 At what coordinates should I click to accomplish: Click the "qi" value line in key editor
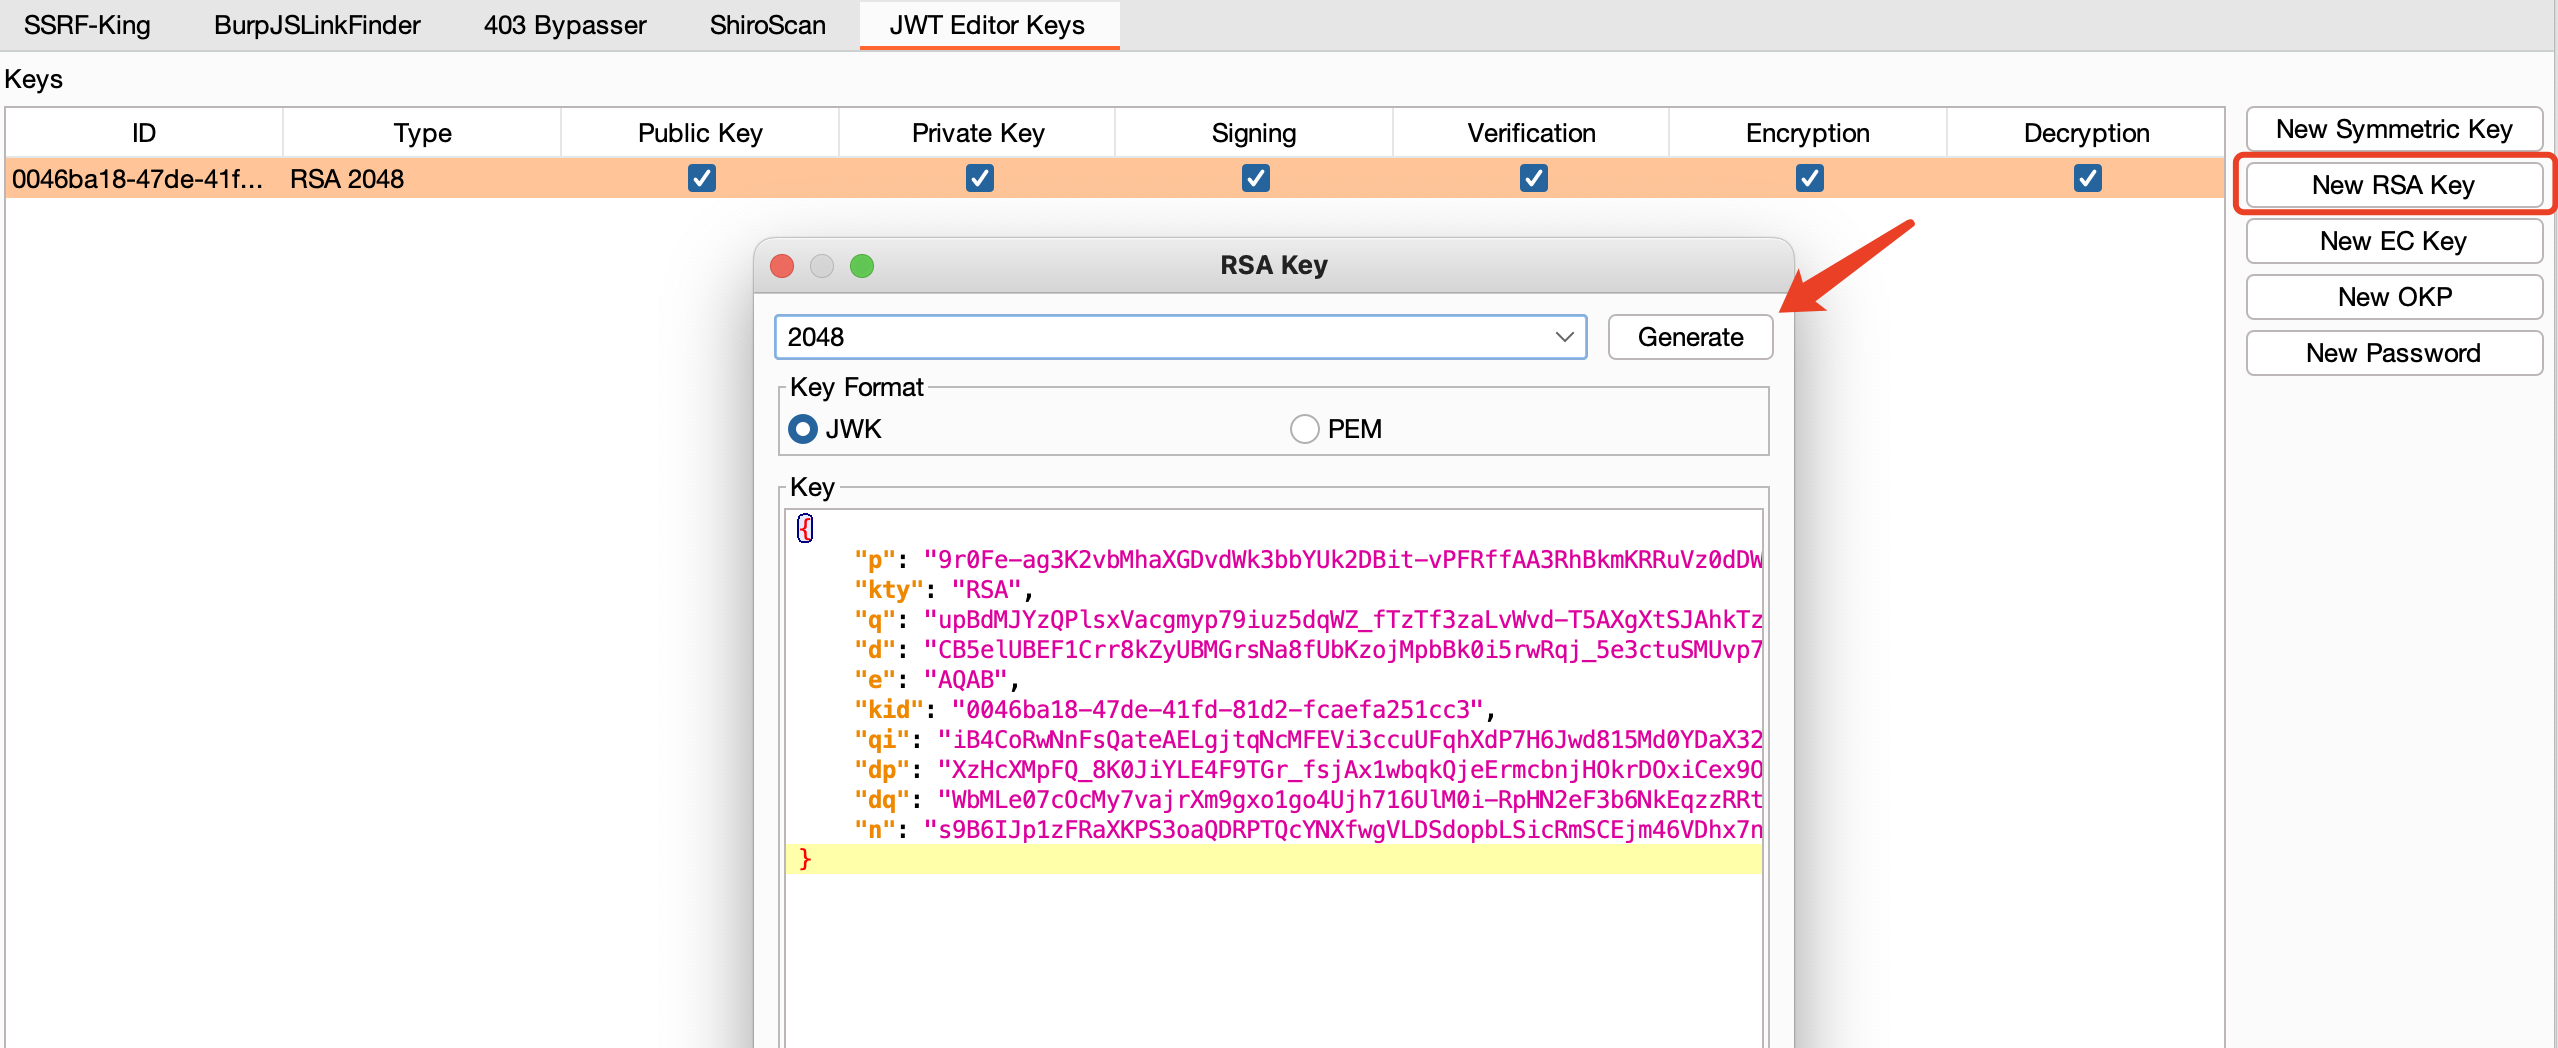[x=1308, y=740]
